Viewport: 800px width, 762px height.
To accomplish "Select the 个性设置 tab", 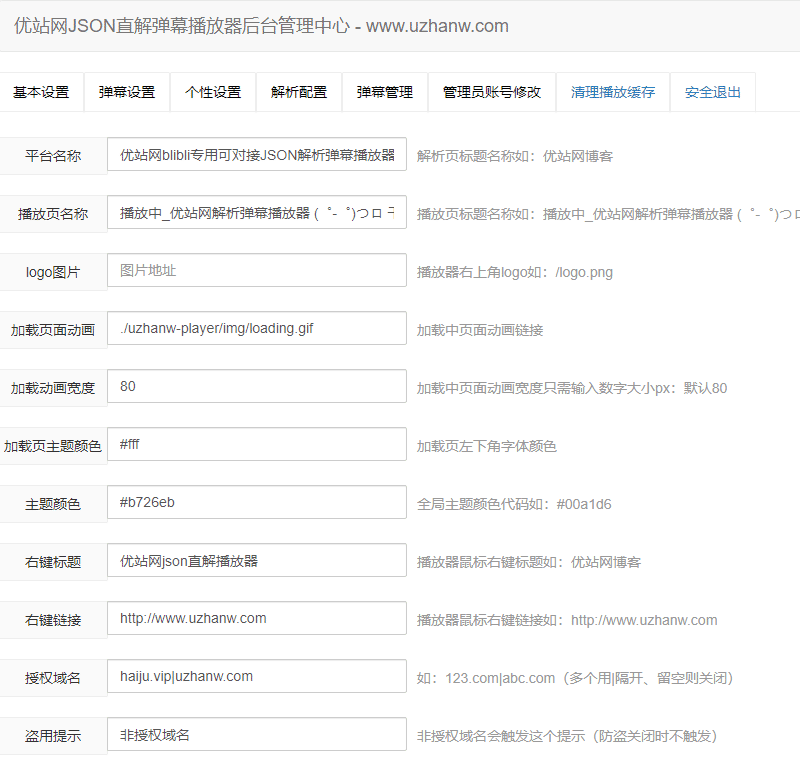I will point(213,92).
